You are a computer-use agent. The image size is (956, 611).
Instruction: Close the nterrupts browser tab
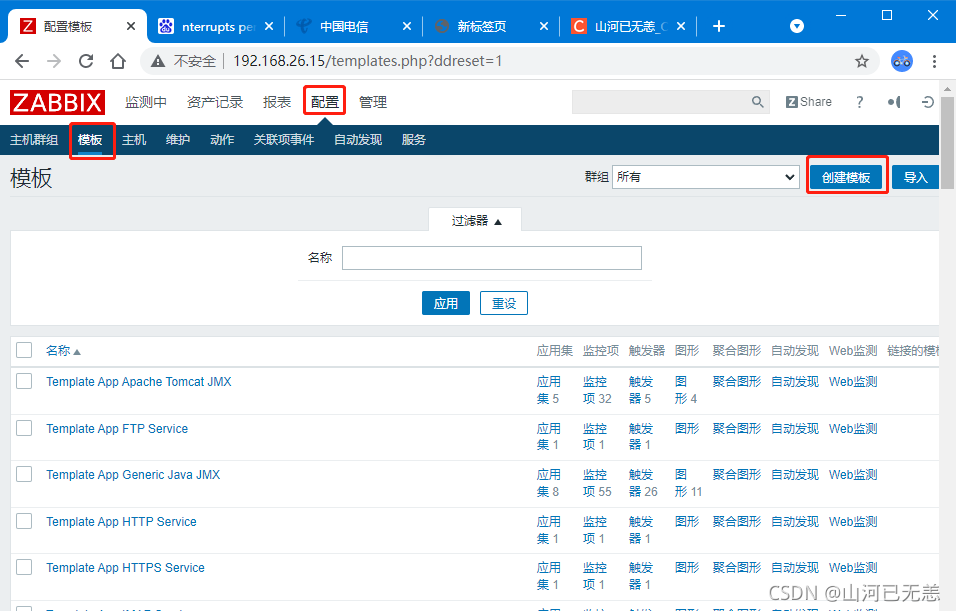[269, 26]
